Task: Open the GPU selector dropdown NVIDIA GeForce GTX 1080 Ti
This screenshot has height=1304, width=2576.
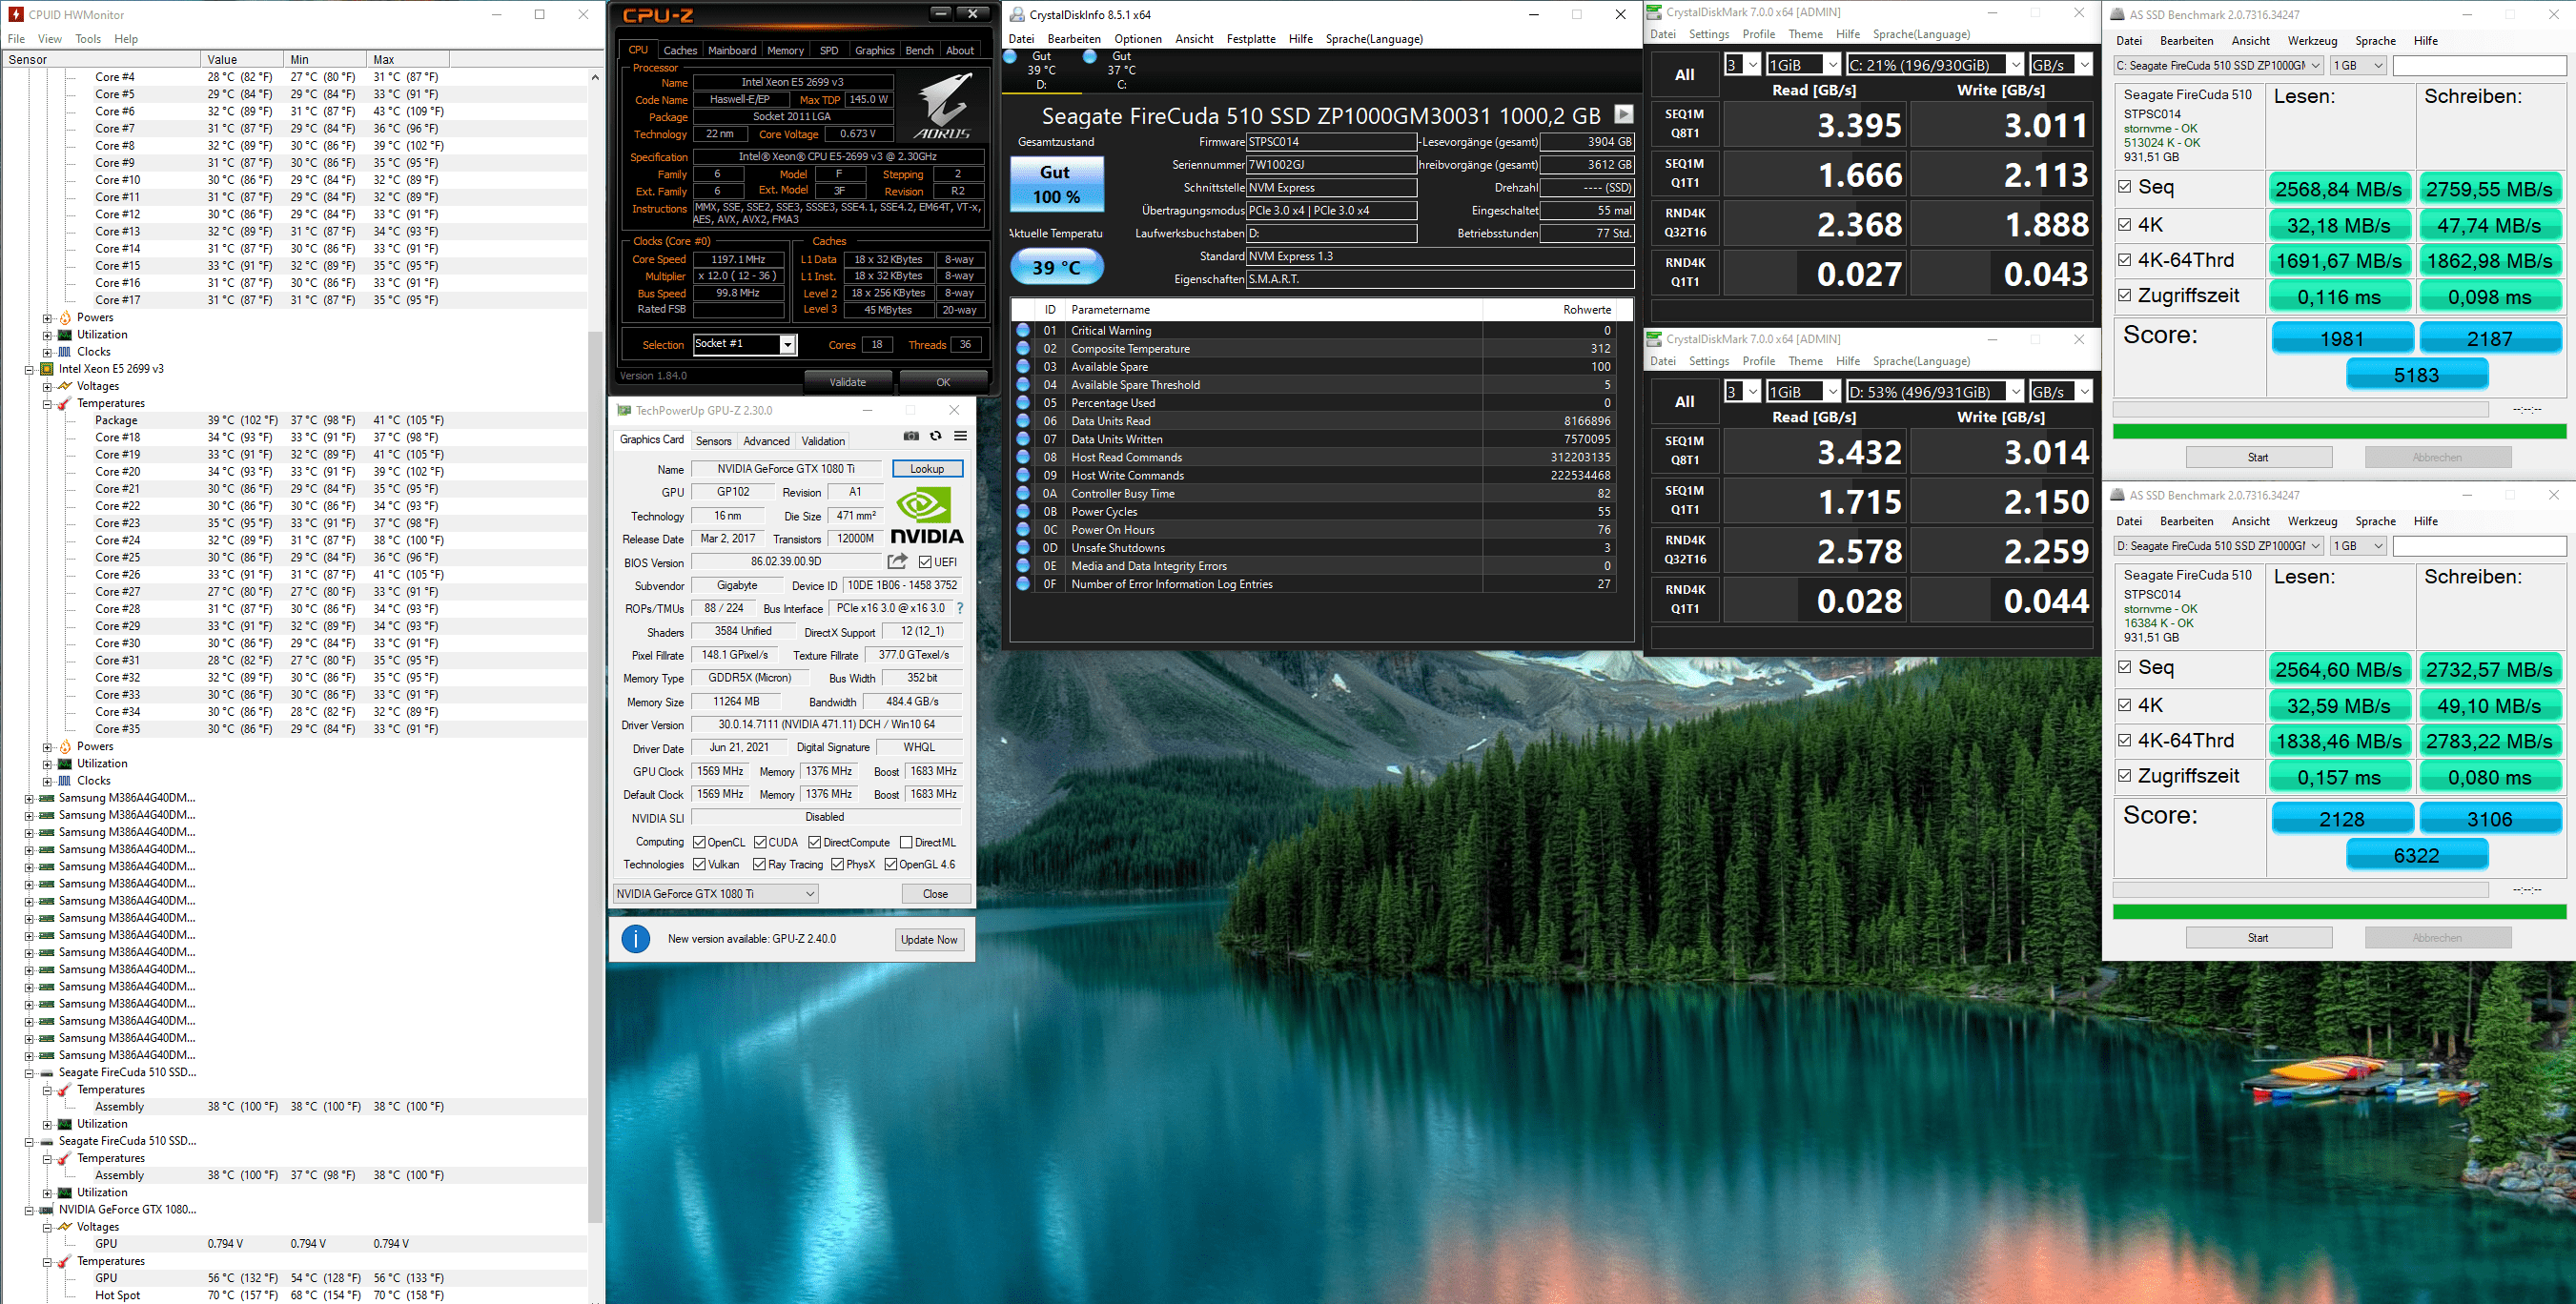Action: coord(716,893)
